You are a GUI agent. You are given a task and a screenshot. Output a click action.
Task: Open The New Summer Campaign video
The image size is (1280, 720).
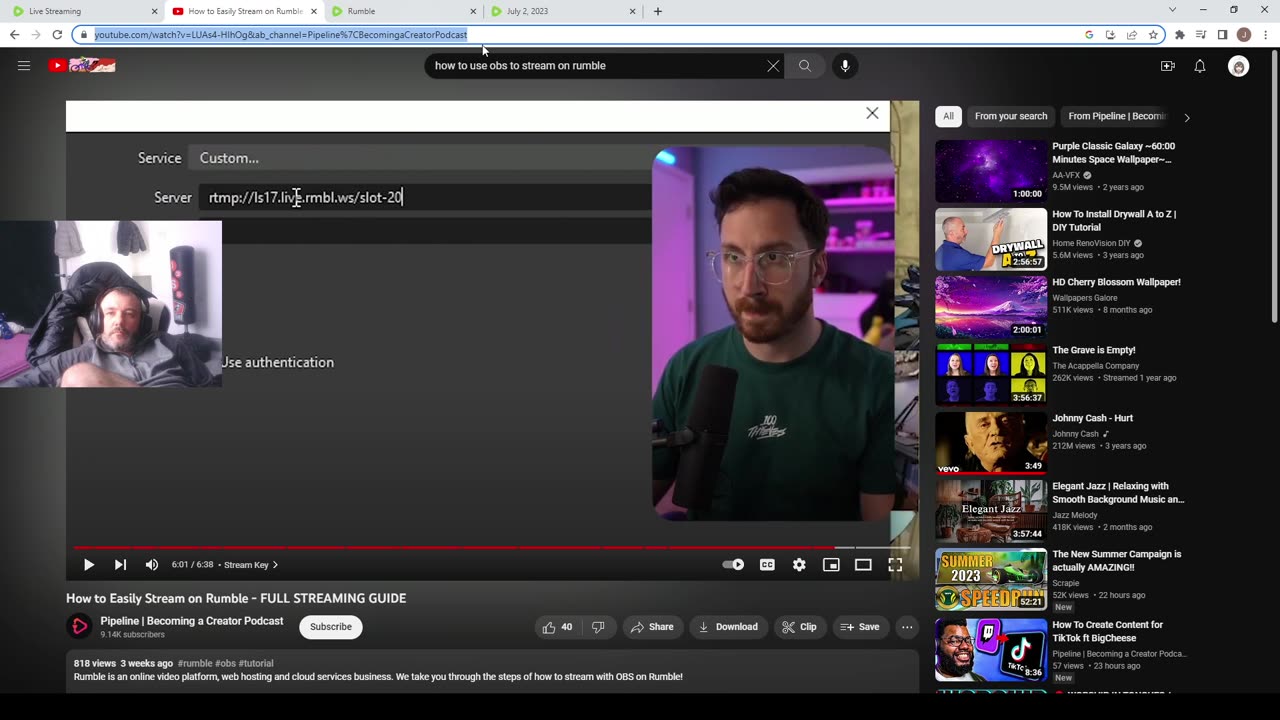(x=1116, y=560)
